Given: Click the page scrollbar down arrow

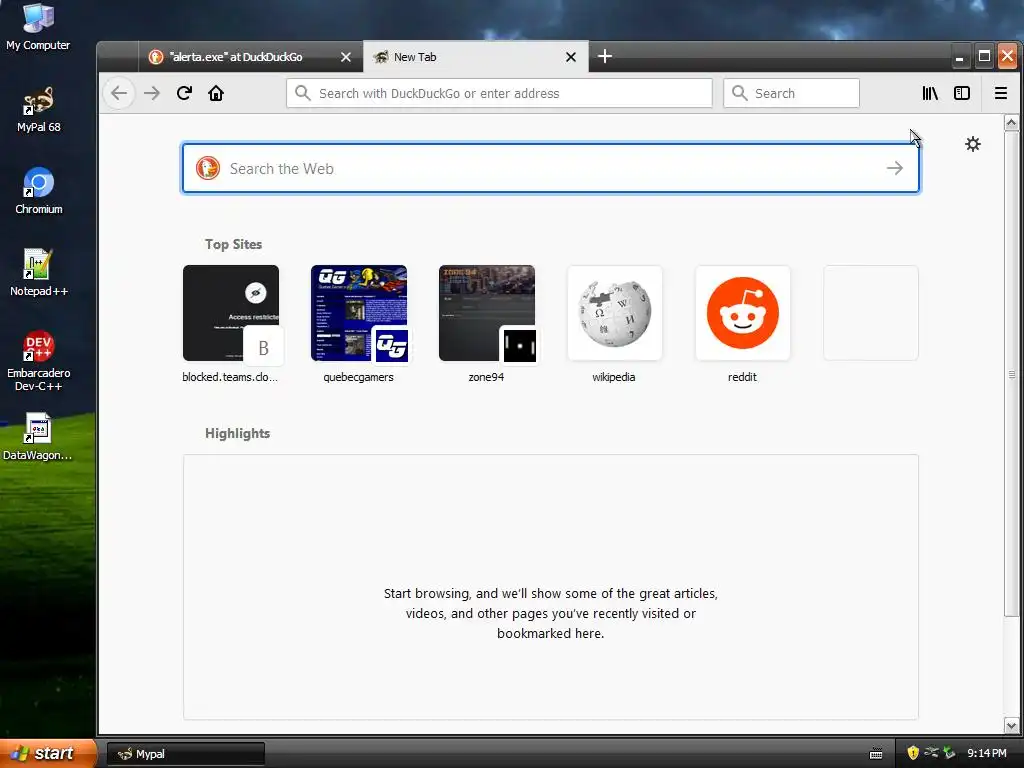Looking at the screenshot, I should 1011,726.
